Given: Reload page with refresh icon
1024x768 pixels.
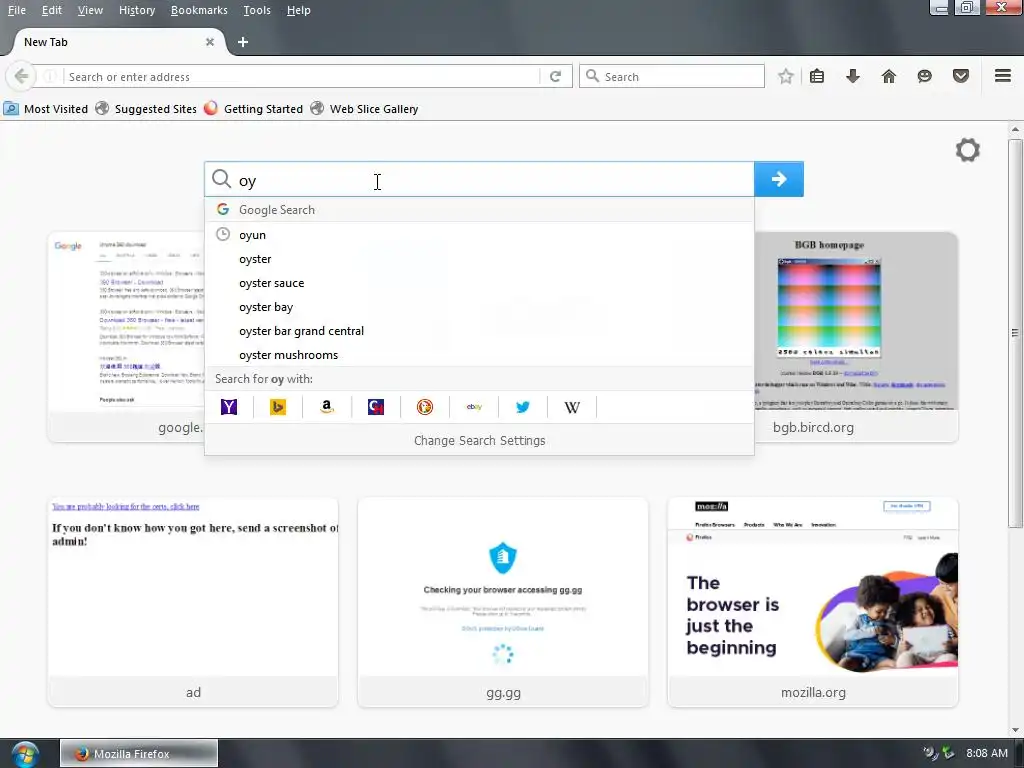Looking at the screenshot, I should [555, 76].
